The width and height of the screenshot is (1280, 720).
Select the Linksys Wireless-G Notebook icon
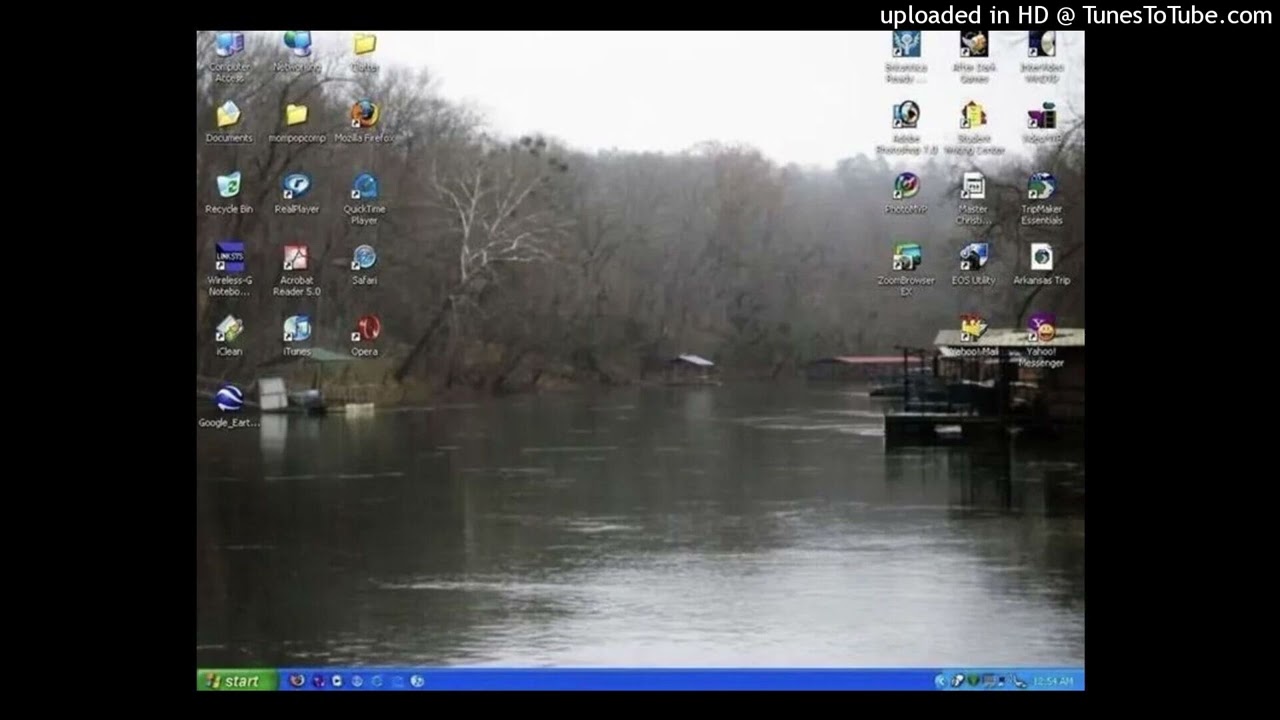click(229, 270)
